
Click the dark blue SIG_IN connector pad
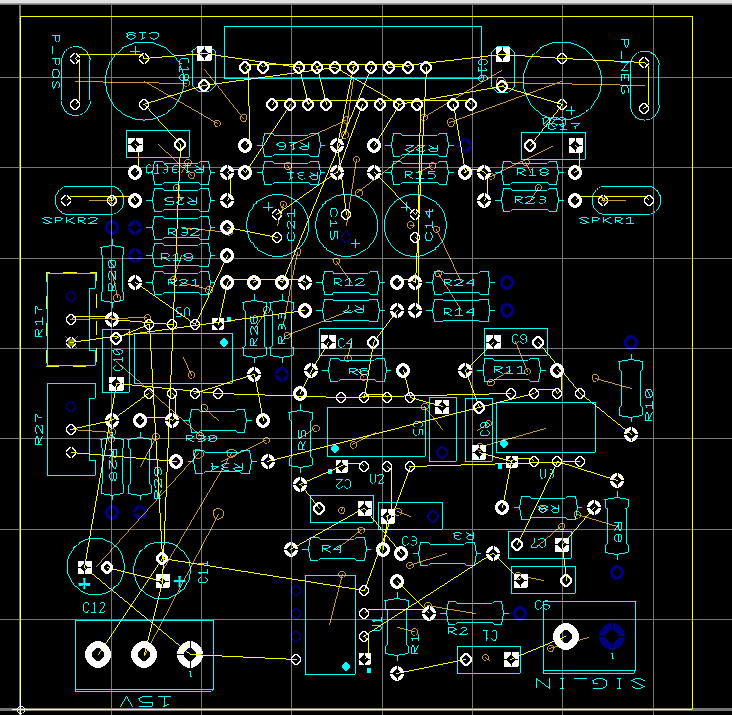(x=612, y=636)
